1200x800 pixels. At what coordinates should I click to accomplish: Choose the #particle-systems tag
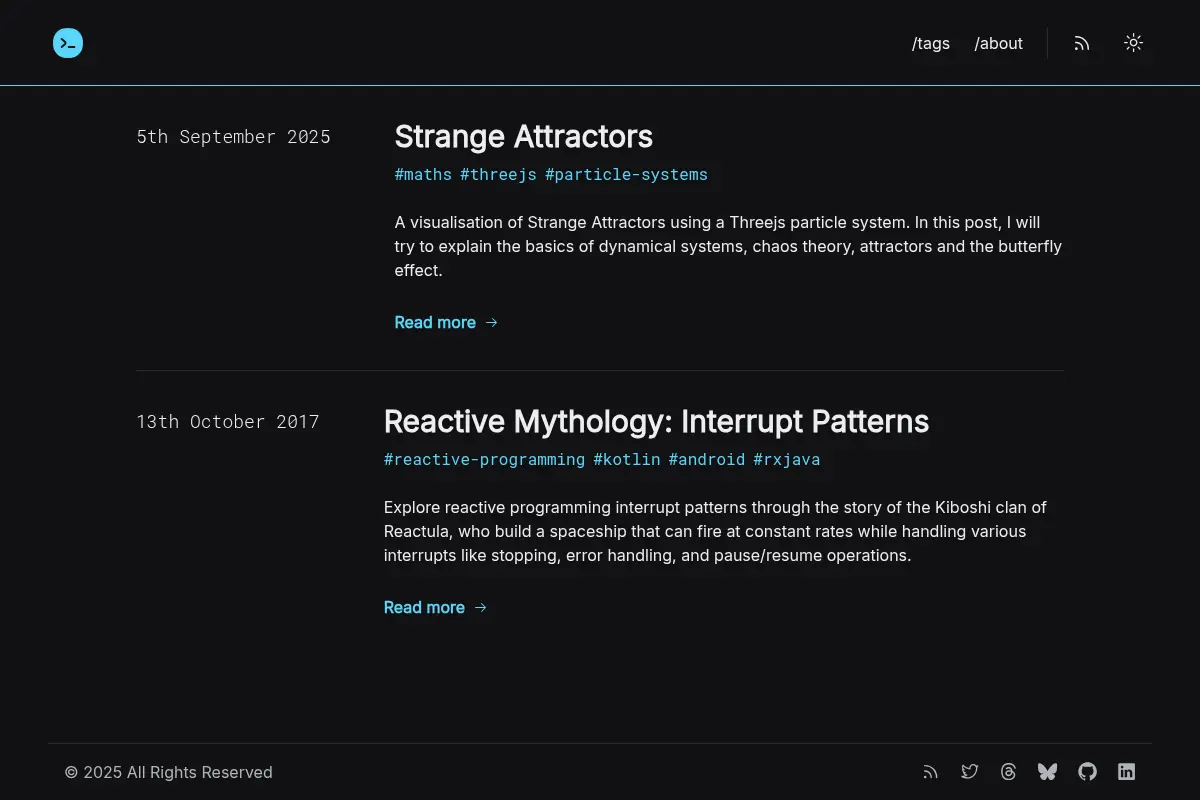click(626, 175)
